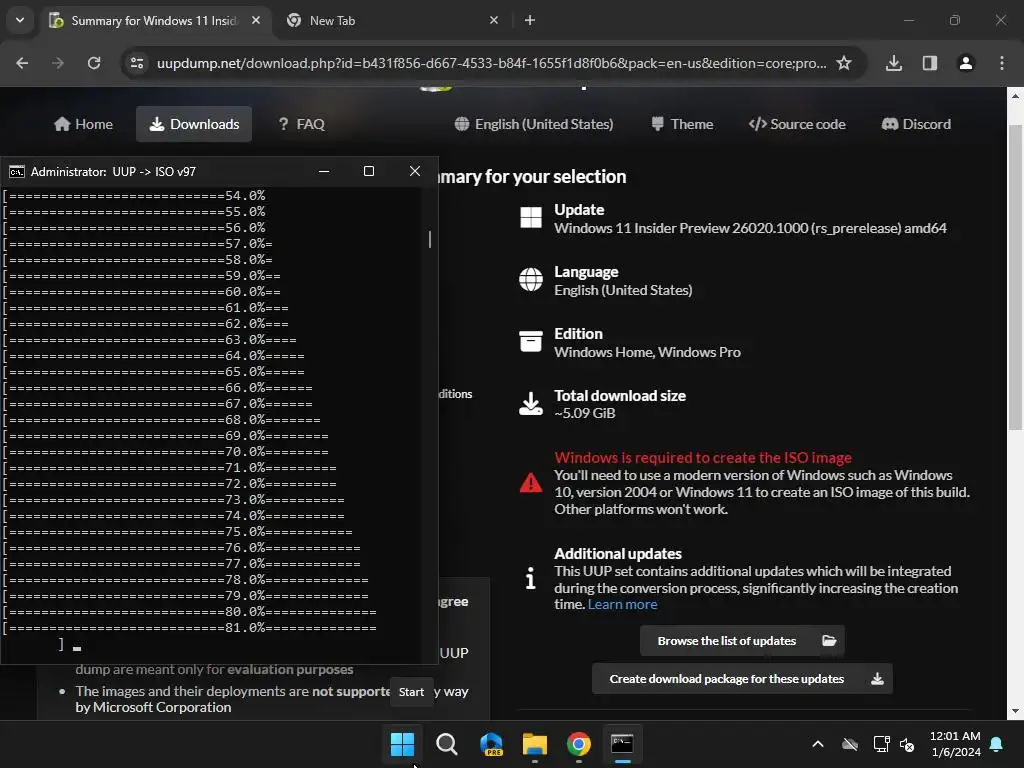Screen dimensions: 1024x768
Task: Click the Total download size icon
Action: click(x=531, y=404)
